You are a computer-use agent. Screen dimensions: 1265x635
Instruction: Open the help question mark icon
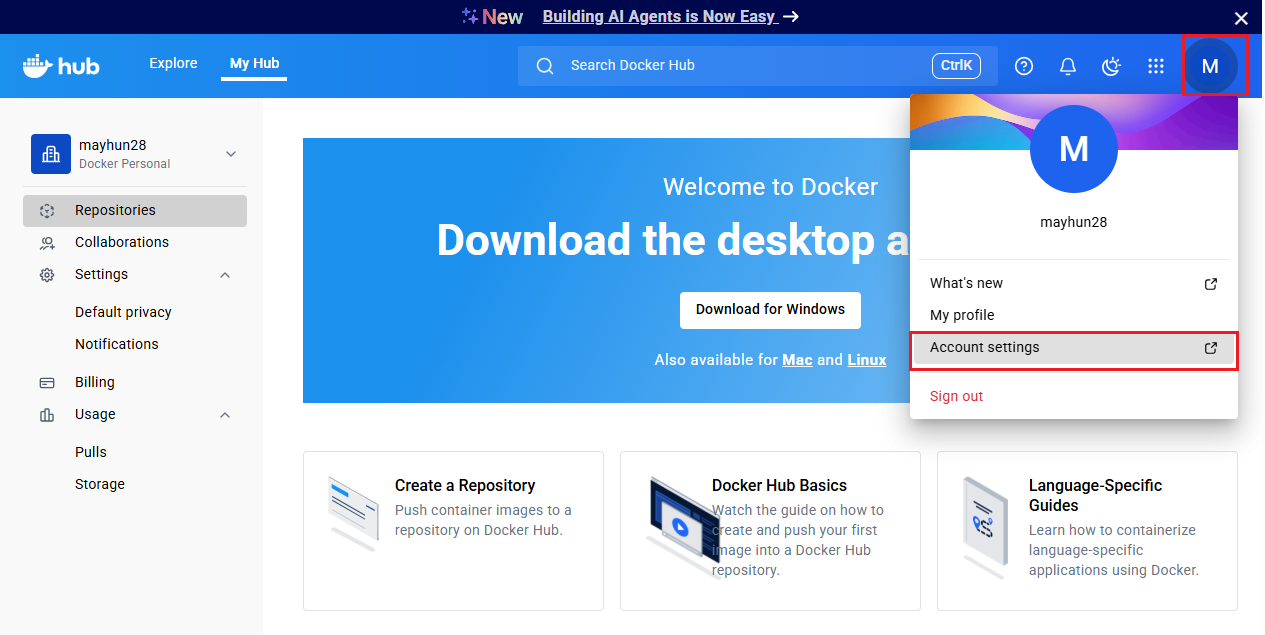pos(1024,66)
